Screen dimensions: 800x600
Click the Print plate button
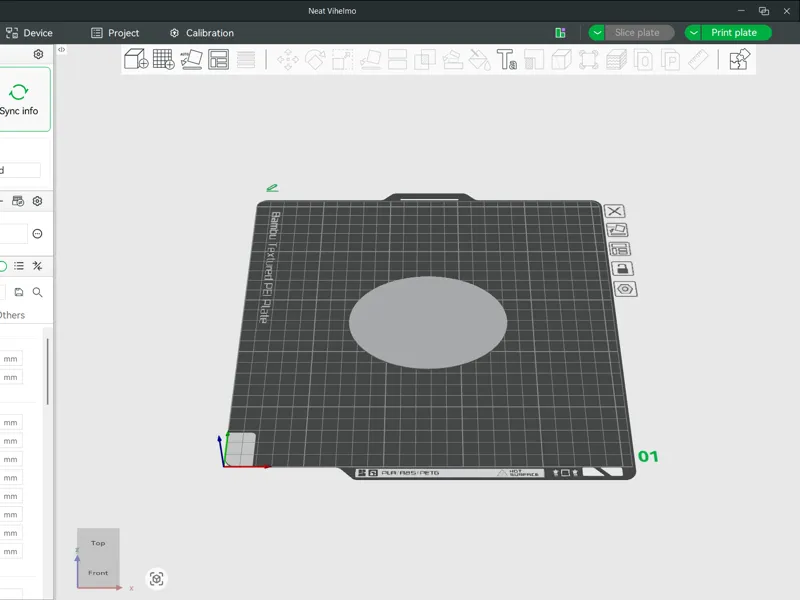[x=734, y=33]
